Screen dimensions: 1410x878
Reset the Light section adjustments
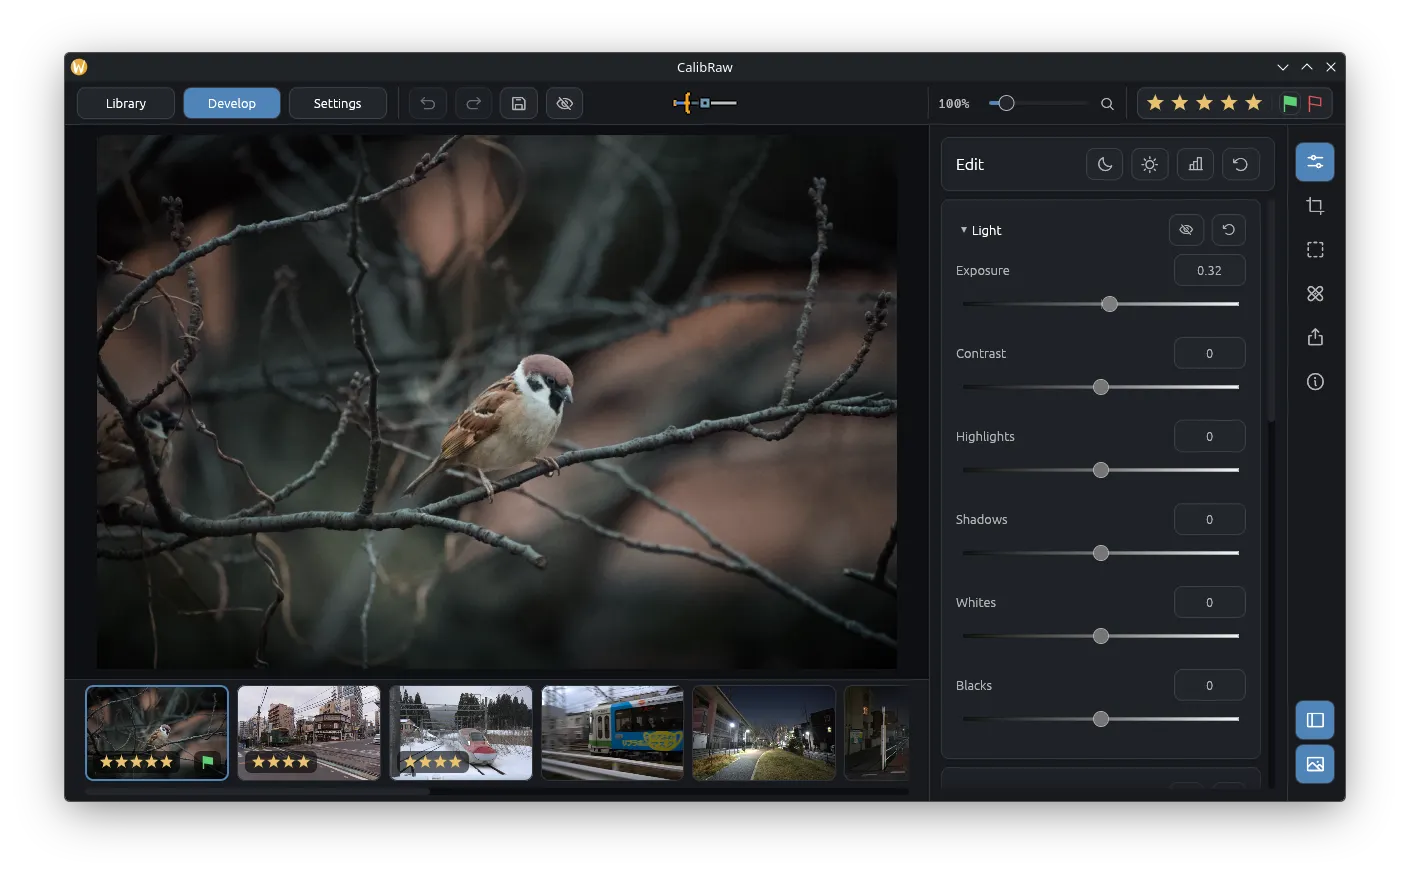coord(1229,230)
